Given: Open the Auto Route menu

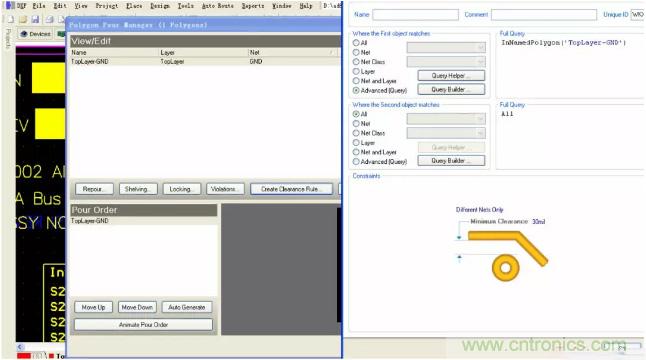Looking at the screenshot, I should click(x=218, y=6).
